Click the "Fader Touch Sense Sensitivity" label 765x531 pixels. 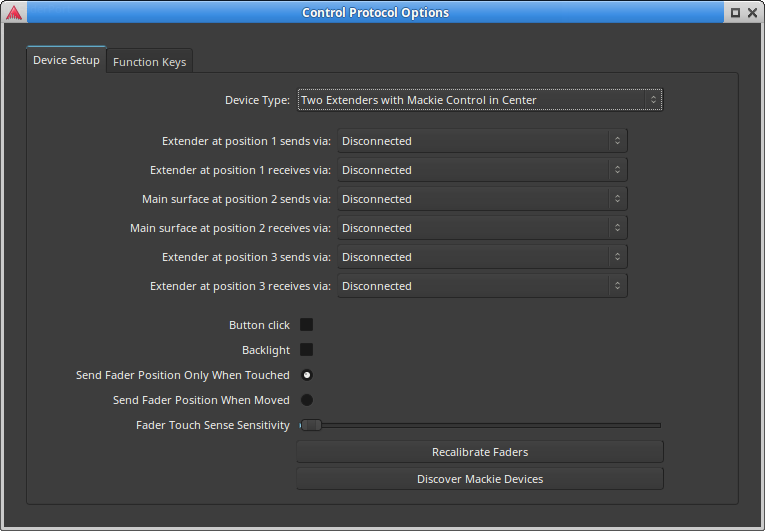pos(213,425)
